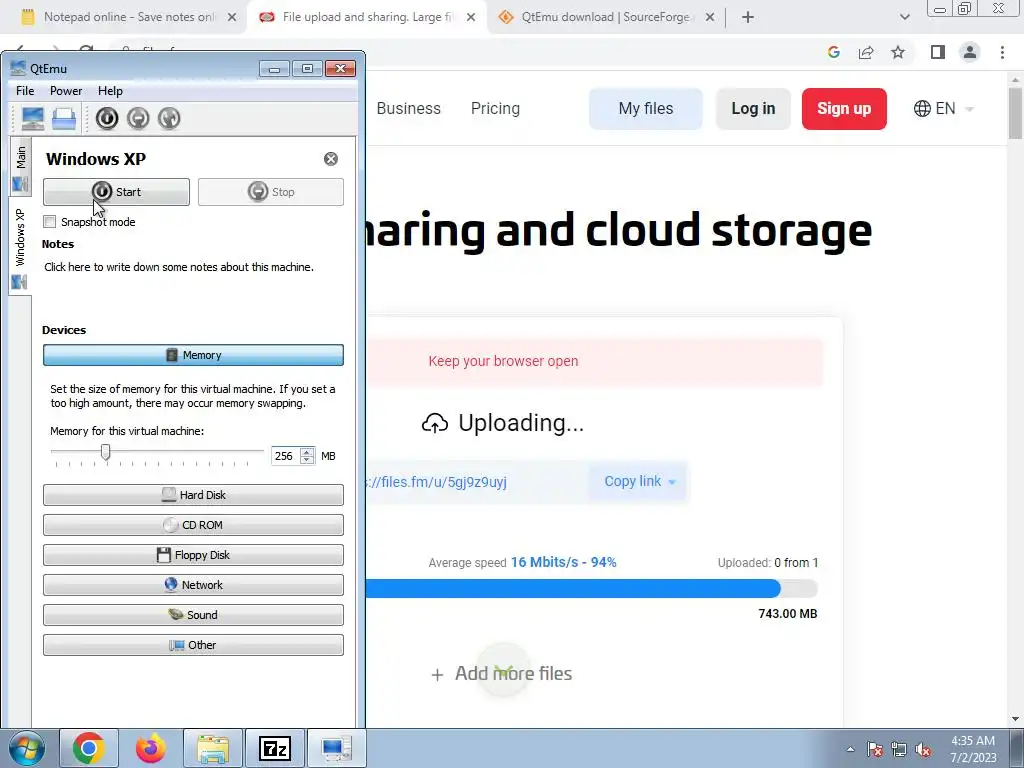Screen dimensions: 1024x768
Task: Increase memory with the spinbox up arrow
Action: tap(307, 451)
